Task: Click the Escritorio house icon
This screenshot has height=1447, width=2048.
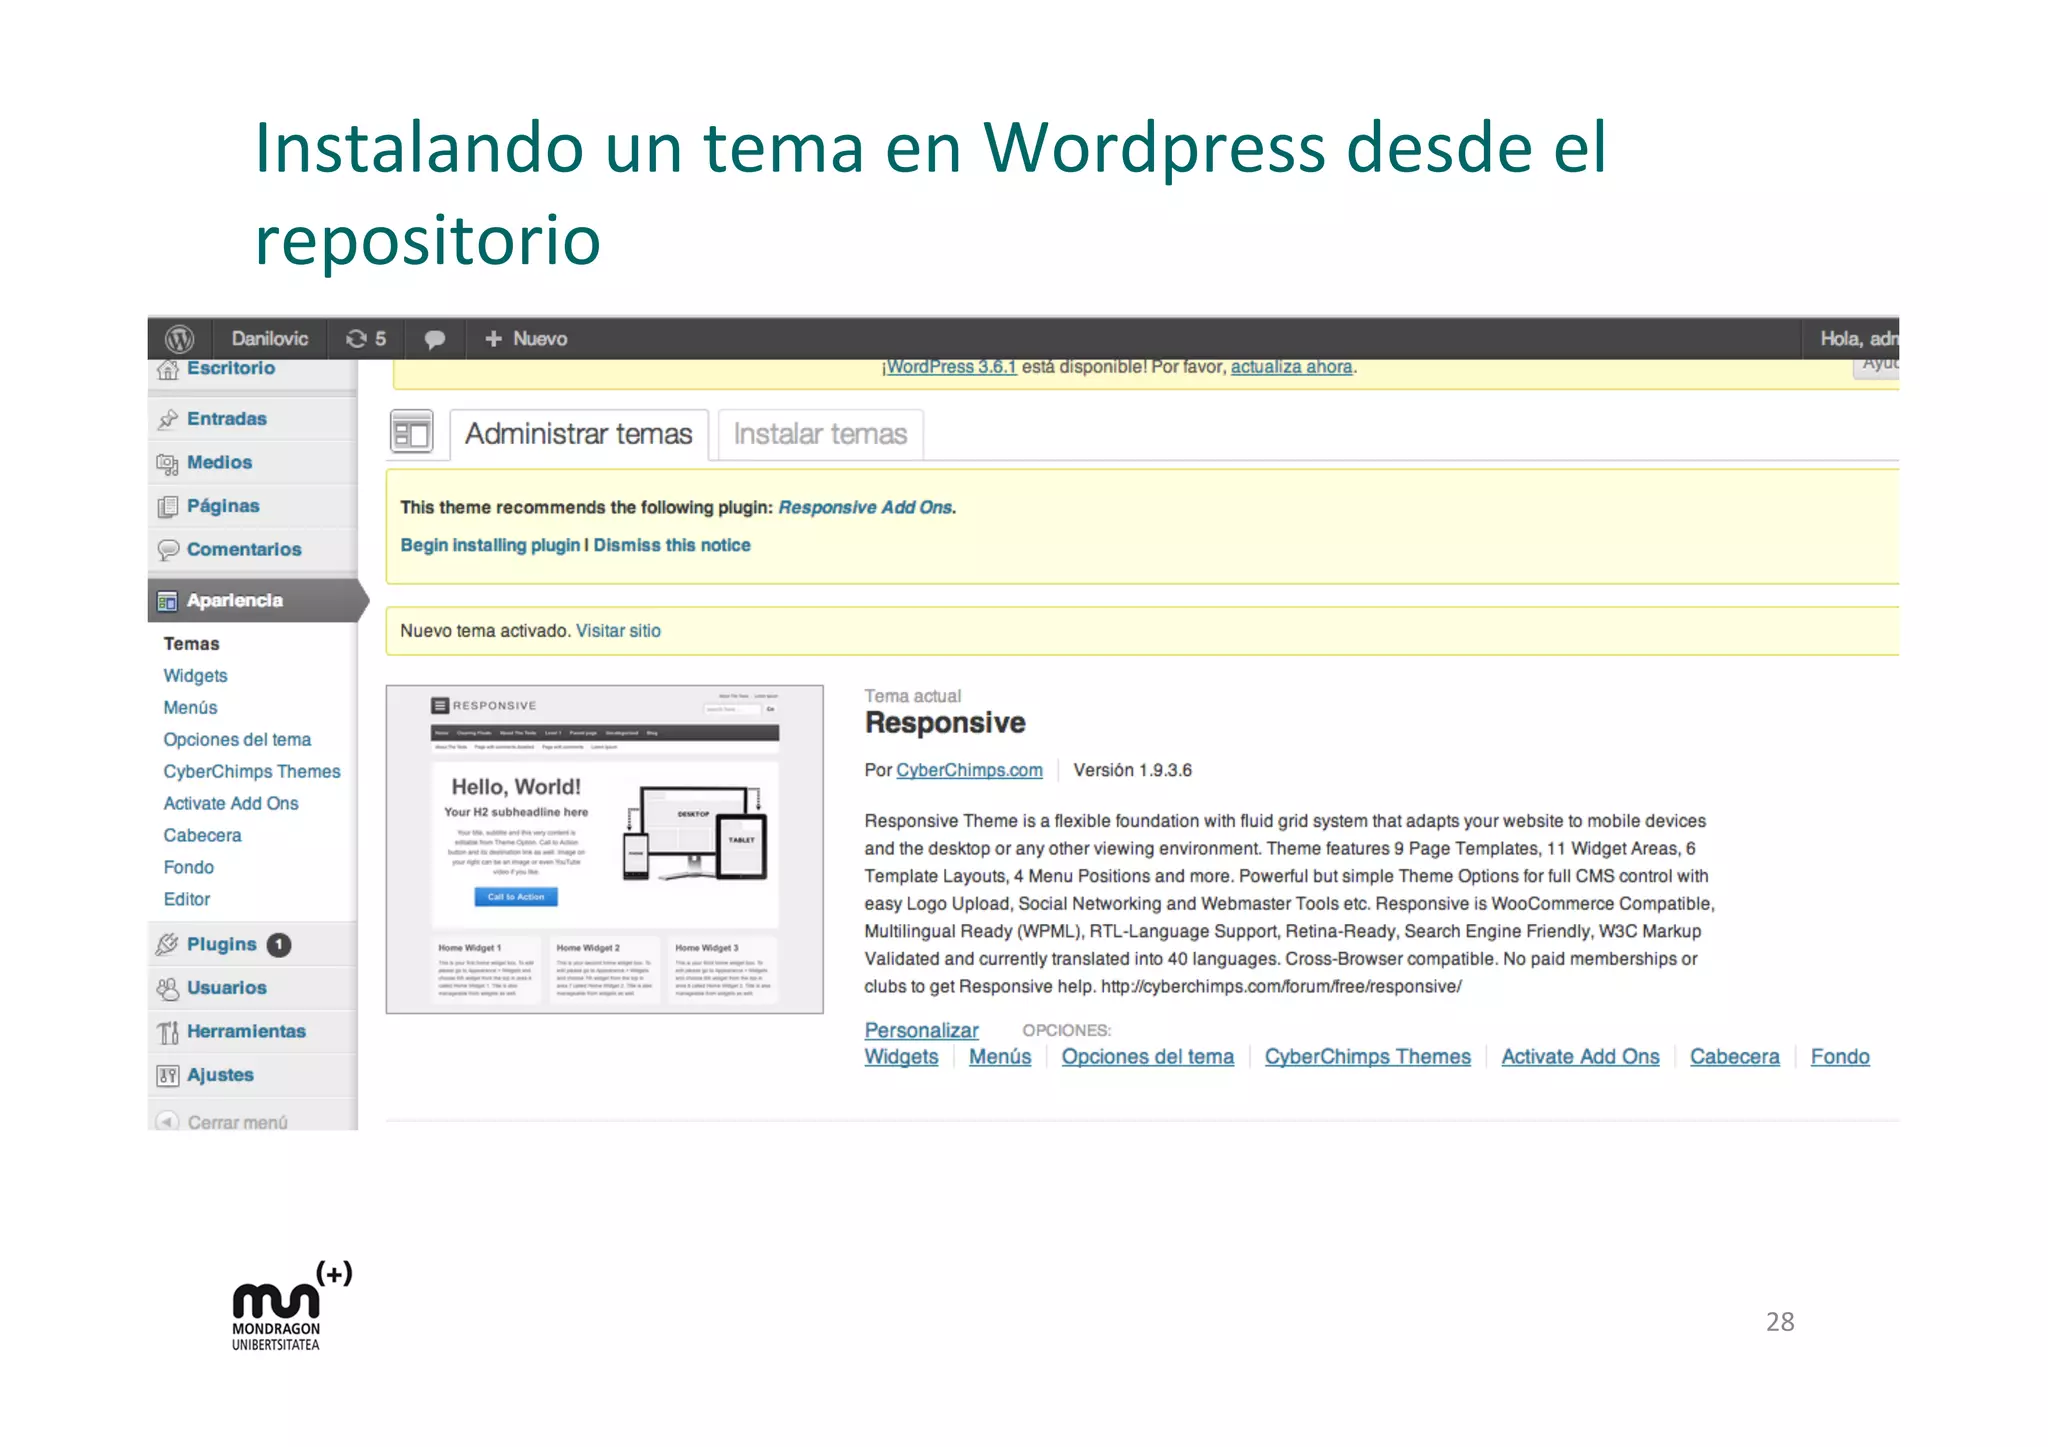Action: (x=168, y=370)
